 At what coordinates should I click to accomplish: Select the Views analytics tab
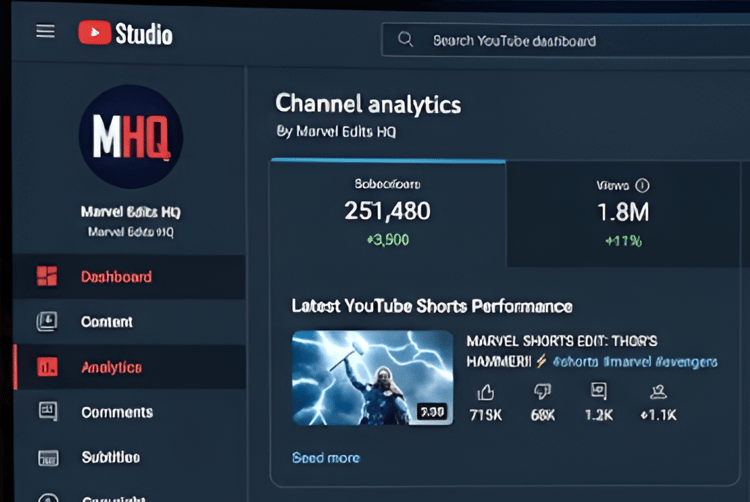click(623, 214)
